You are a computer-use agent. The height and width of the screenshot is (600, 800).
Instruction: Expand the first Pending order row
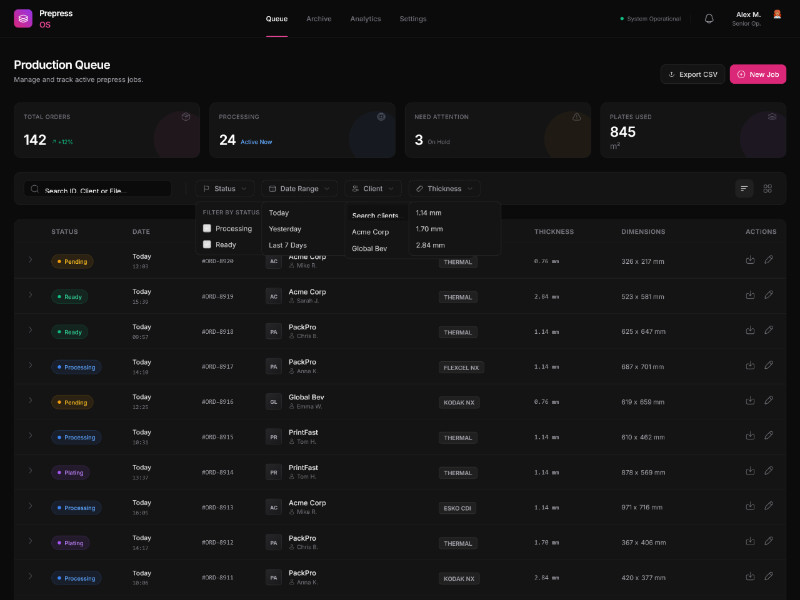tap(30, 261)
